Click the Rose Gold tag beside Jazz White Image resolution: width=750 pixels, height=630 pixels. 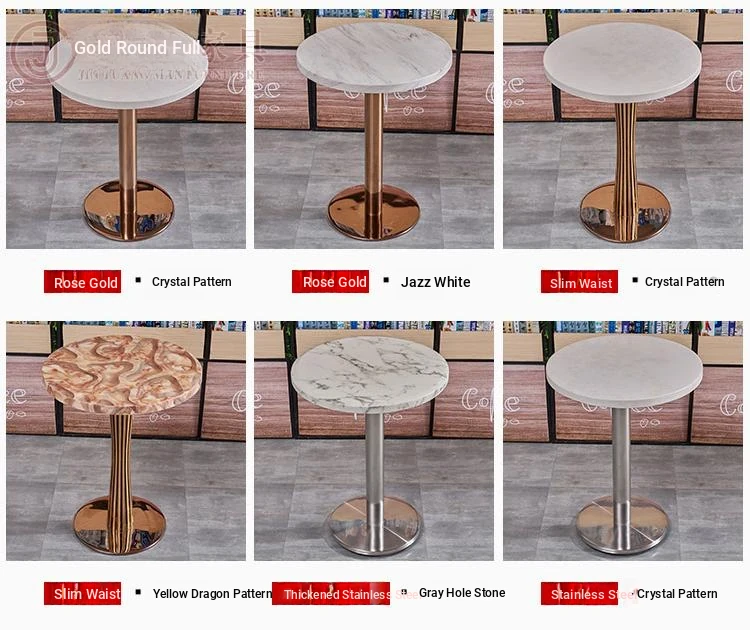click(x=331, y=282)
